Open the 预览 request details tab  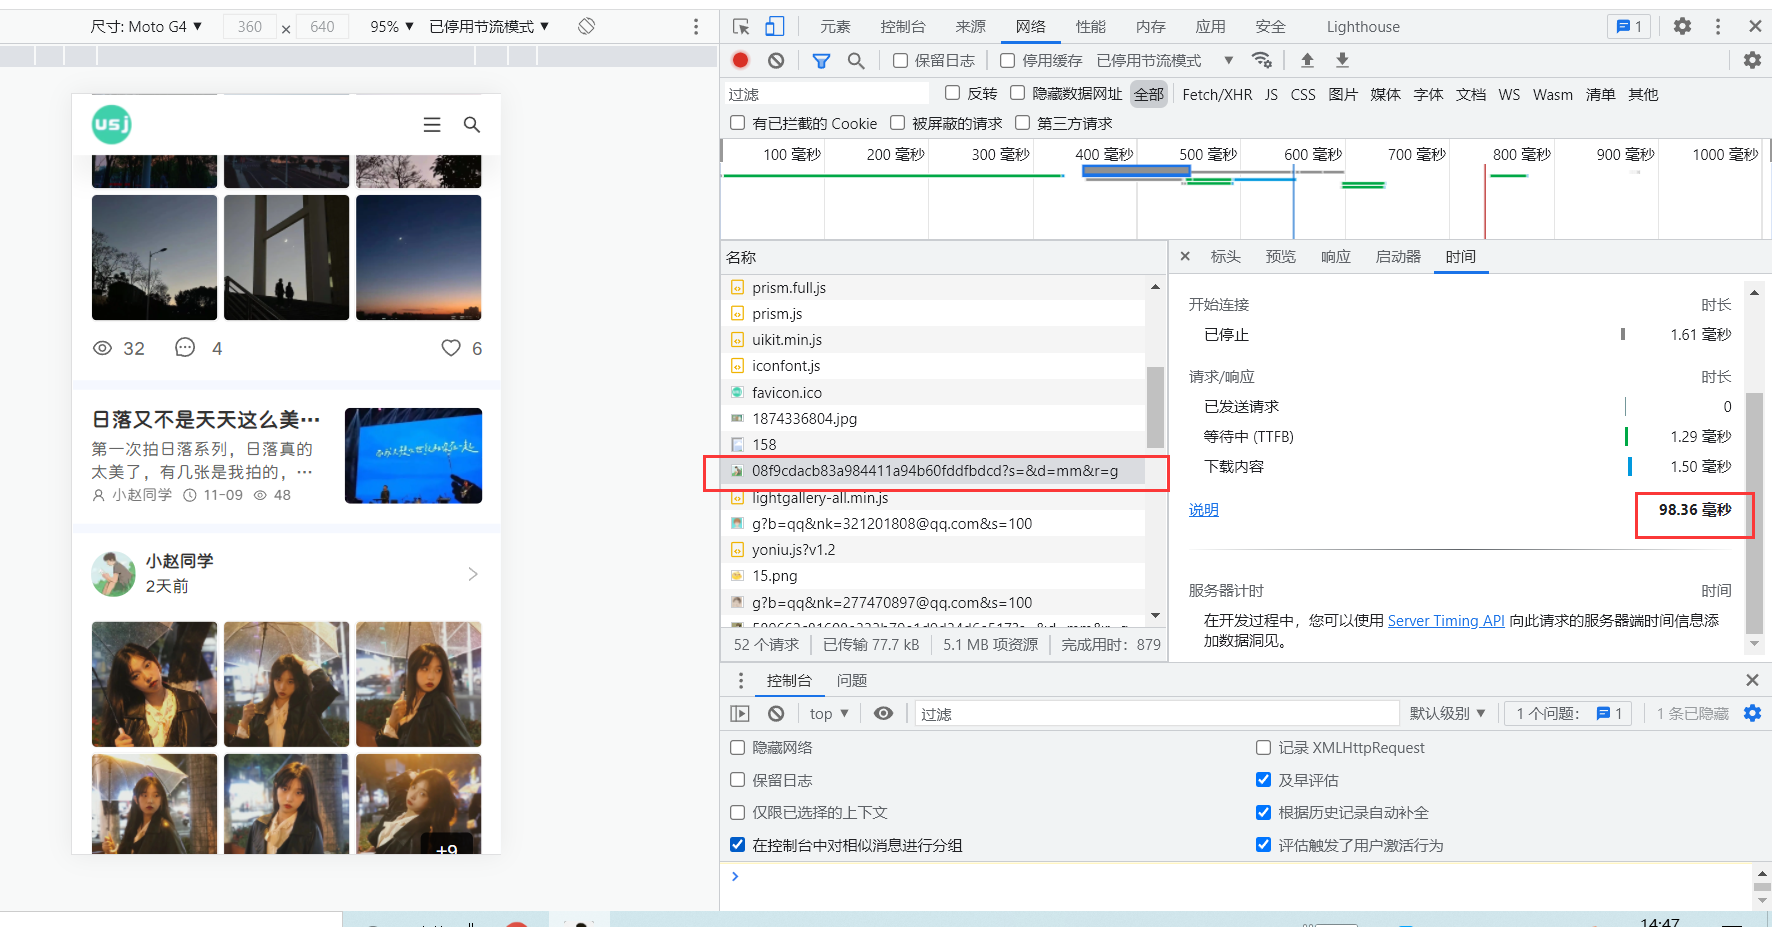[x=1280, y=256]
